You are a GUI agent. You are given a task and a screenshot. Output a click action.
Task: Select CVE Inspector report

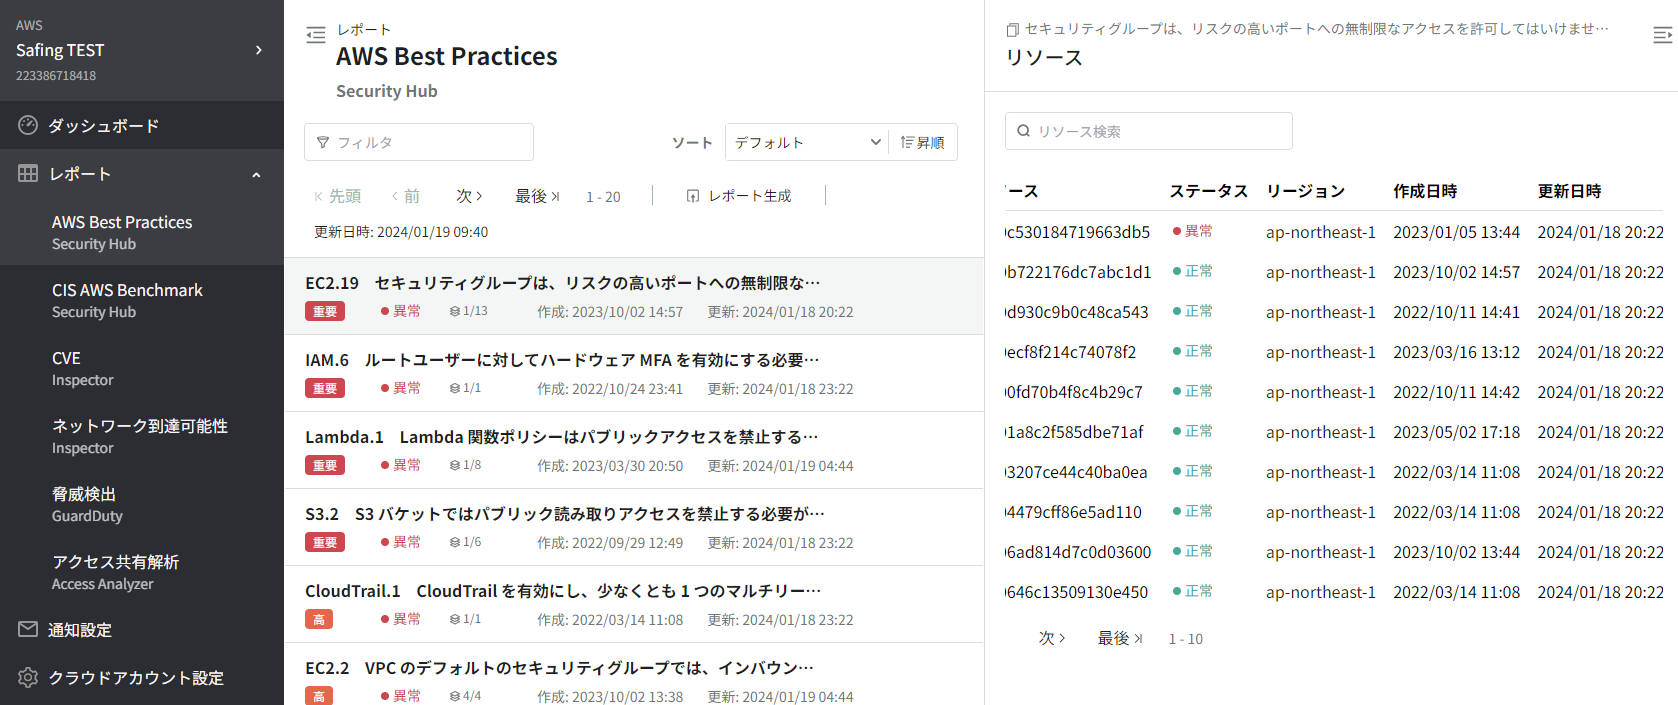coord(142,368)
